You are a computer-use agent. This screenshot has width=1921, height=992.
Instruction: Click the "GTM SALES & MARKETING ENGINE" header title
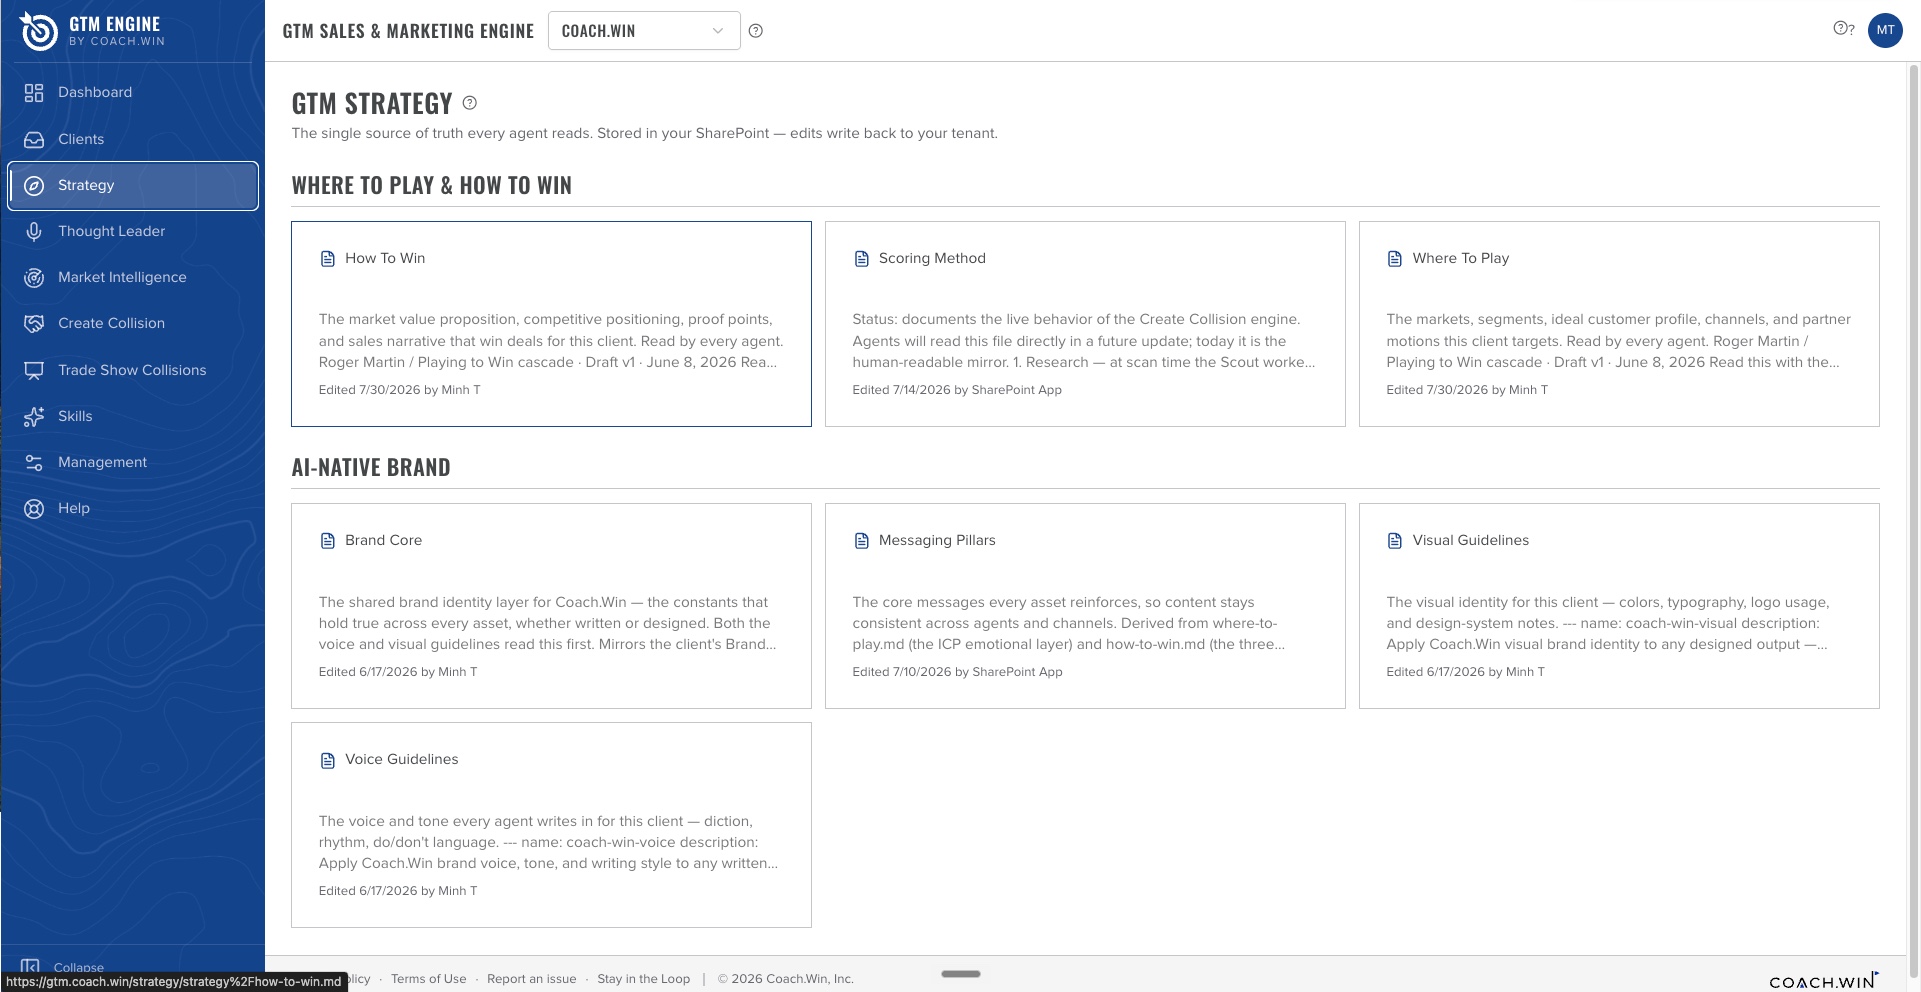tap(409, 31)
